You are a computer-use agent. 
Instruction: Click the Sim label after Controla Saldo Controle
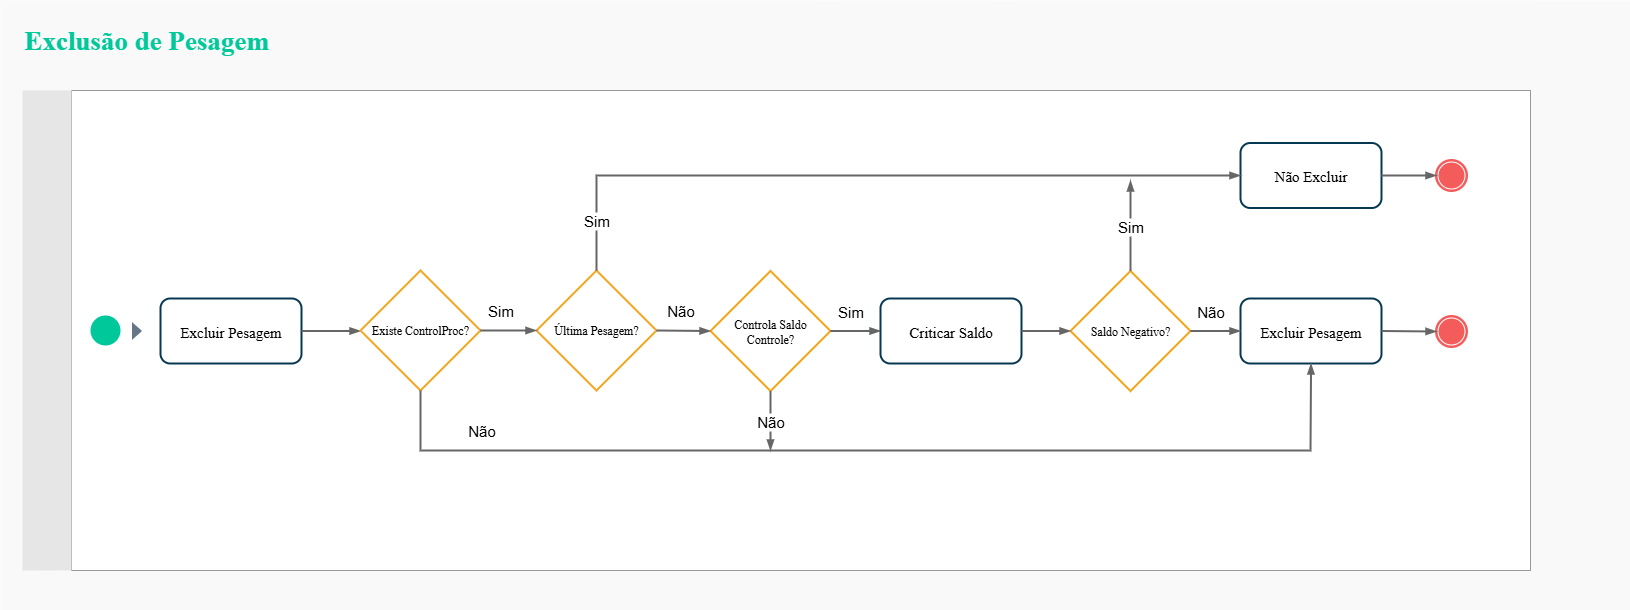coord(851,313)
